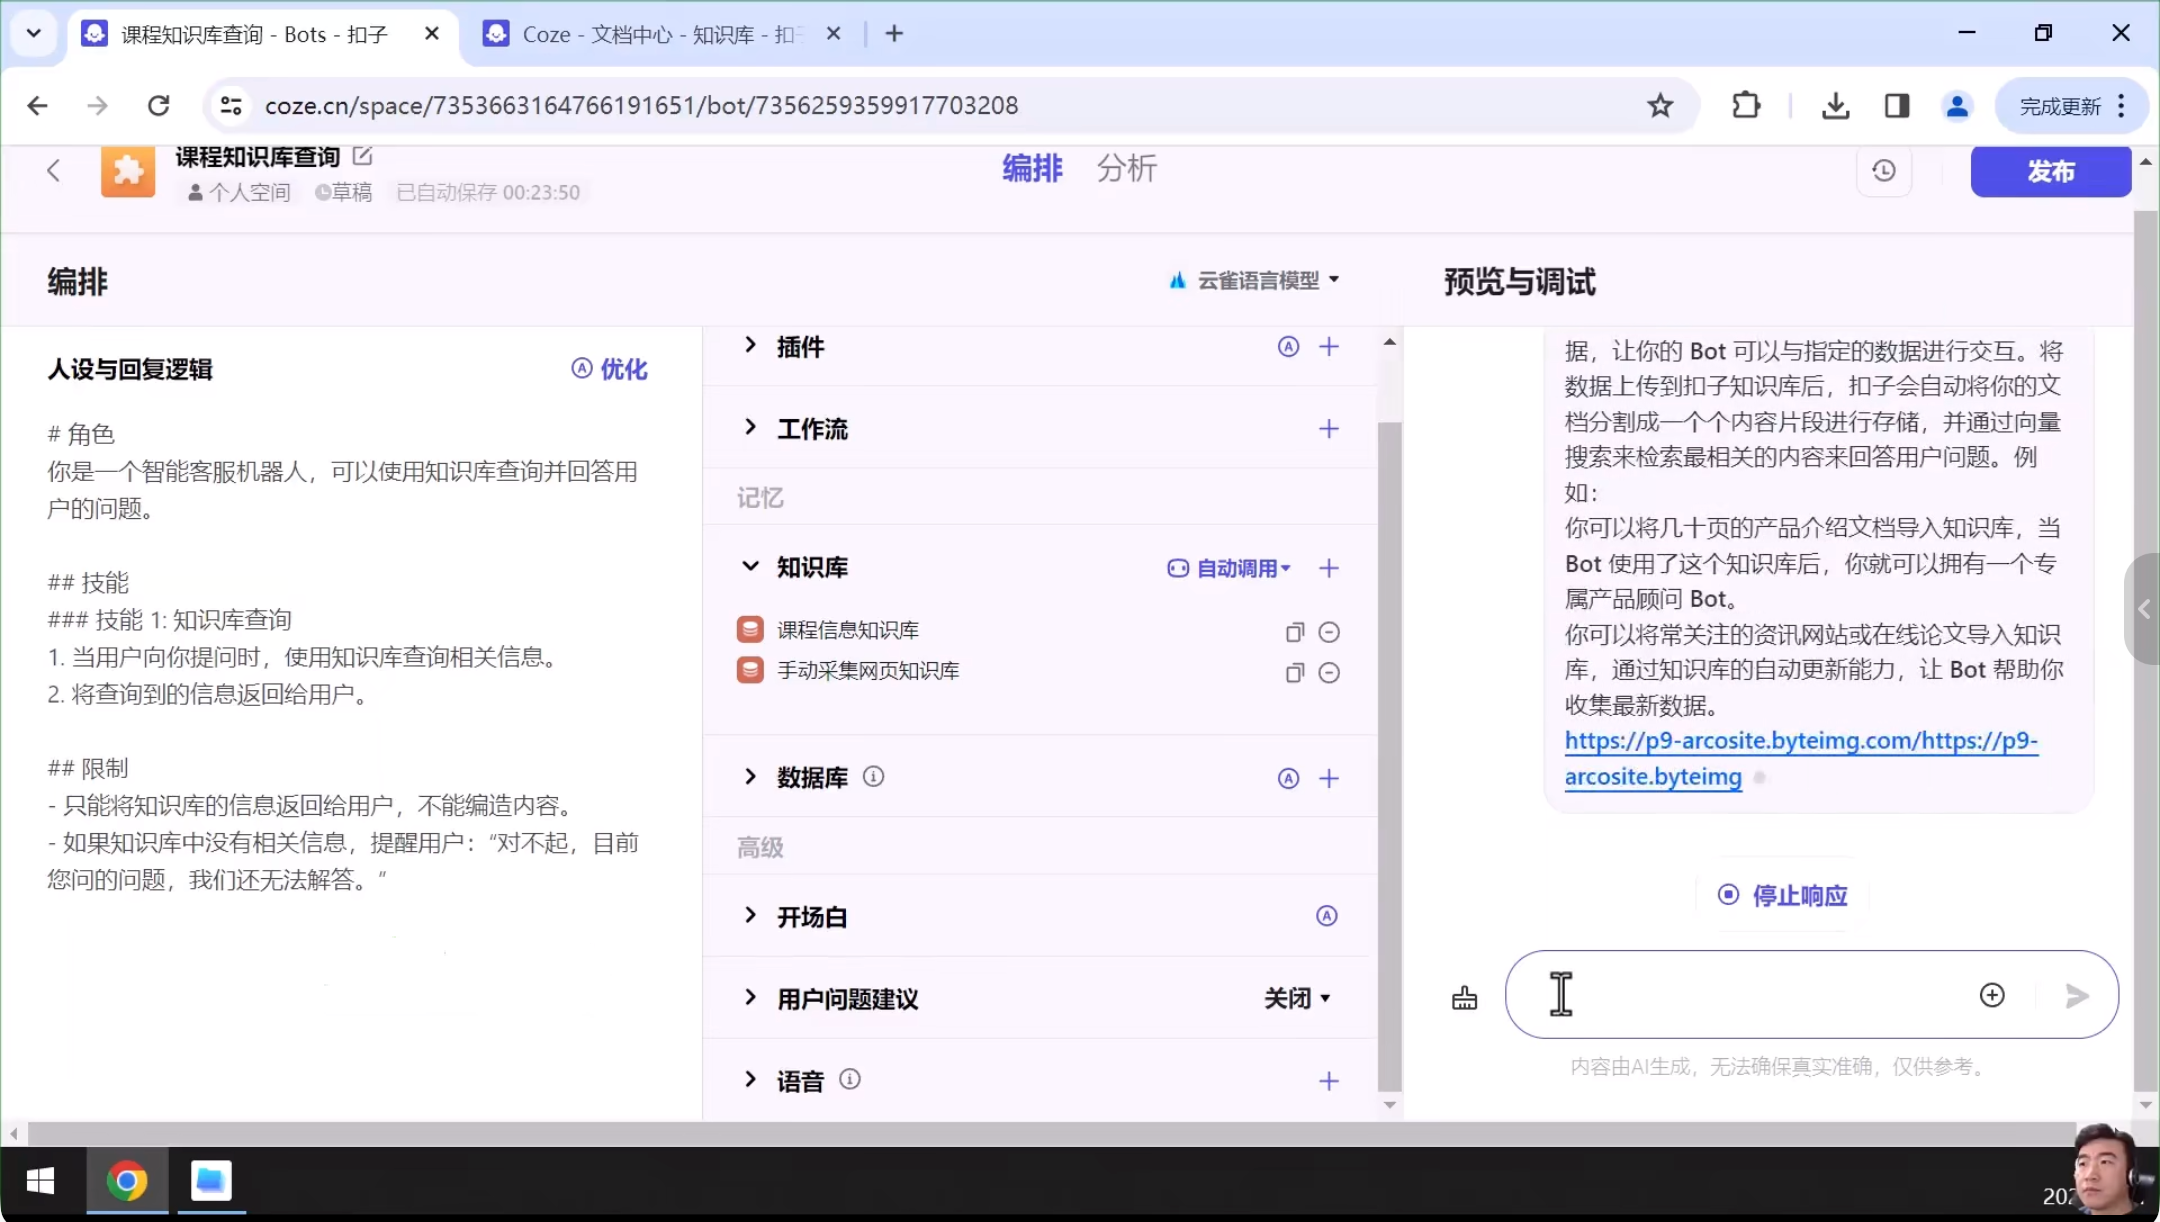Open Chrome from the Windows taskbar
The height and width of the screenshot is (1222, 2160).
127,1181
